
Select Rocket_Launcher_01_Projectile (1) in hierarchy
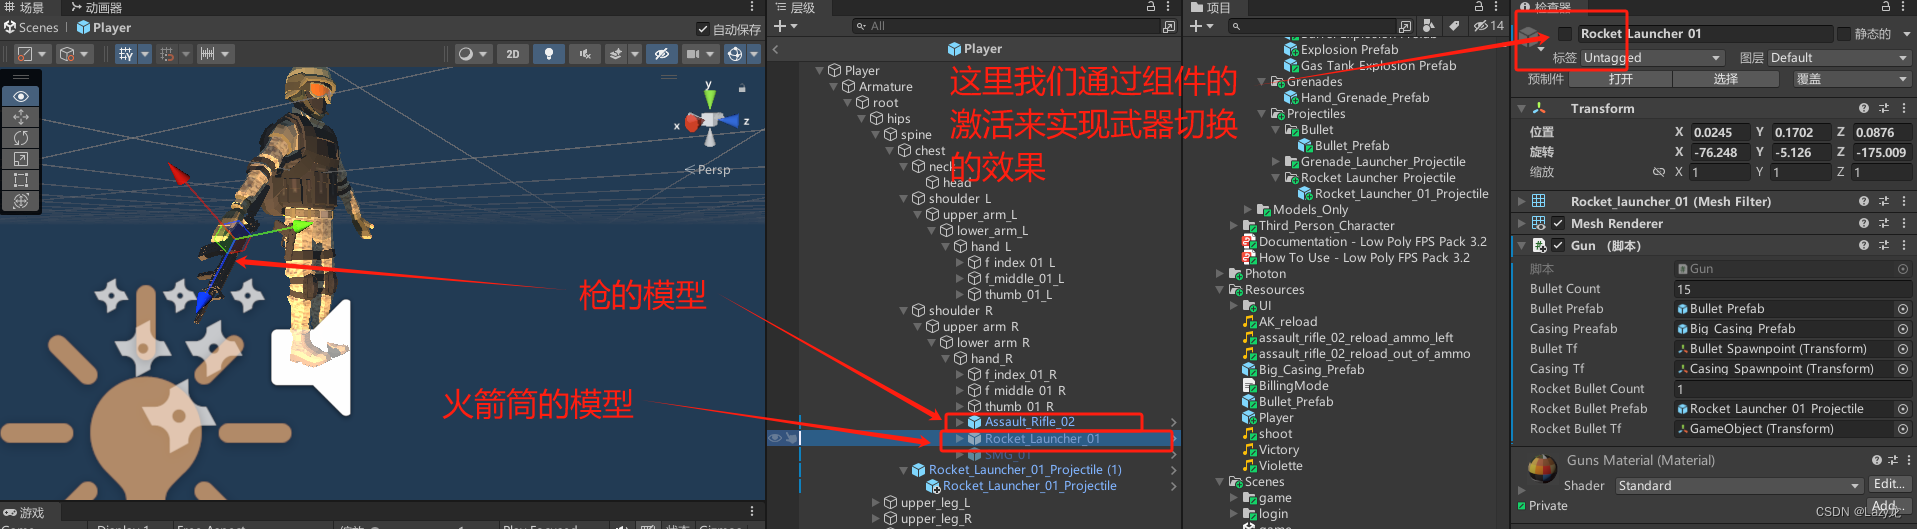[1025, 470]
